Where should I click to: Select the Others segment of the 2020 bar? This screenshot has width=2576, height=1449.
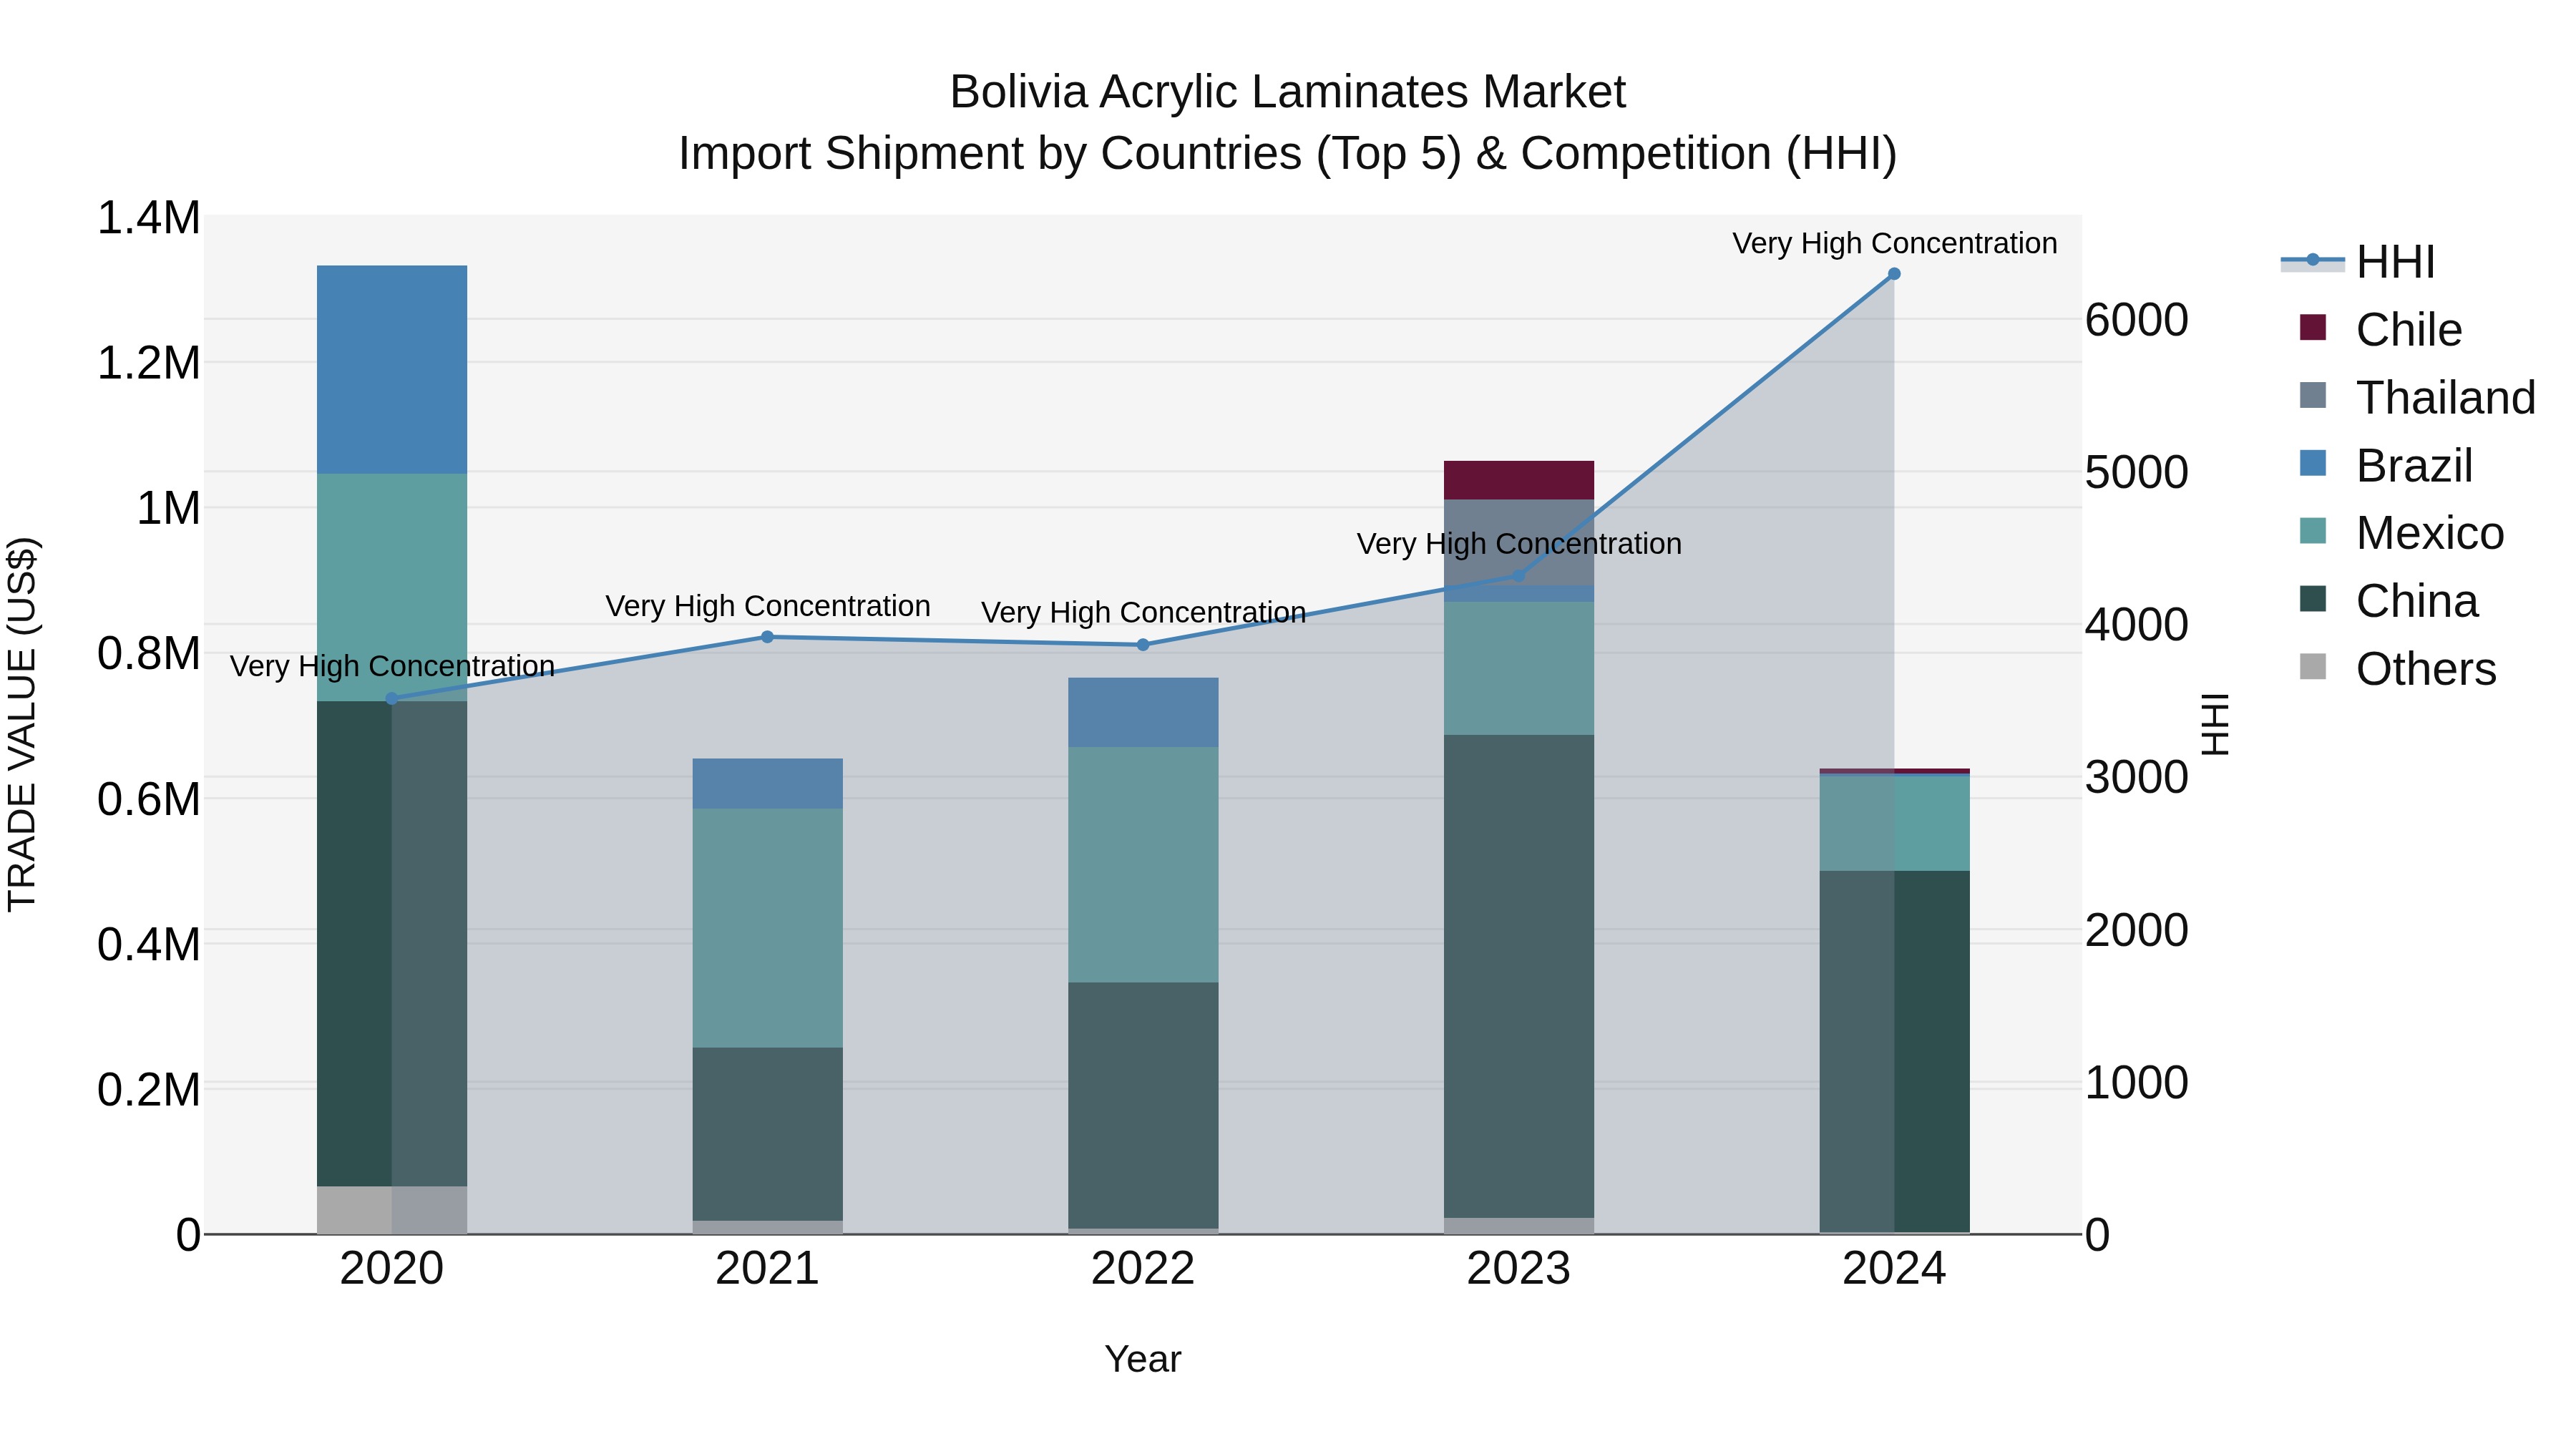pyautogui.click(x=392, y=1210)
